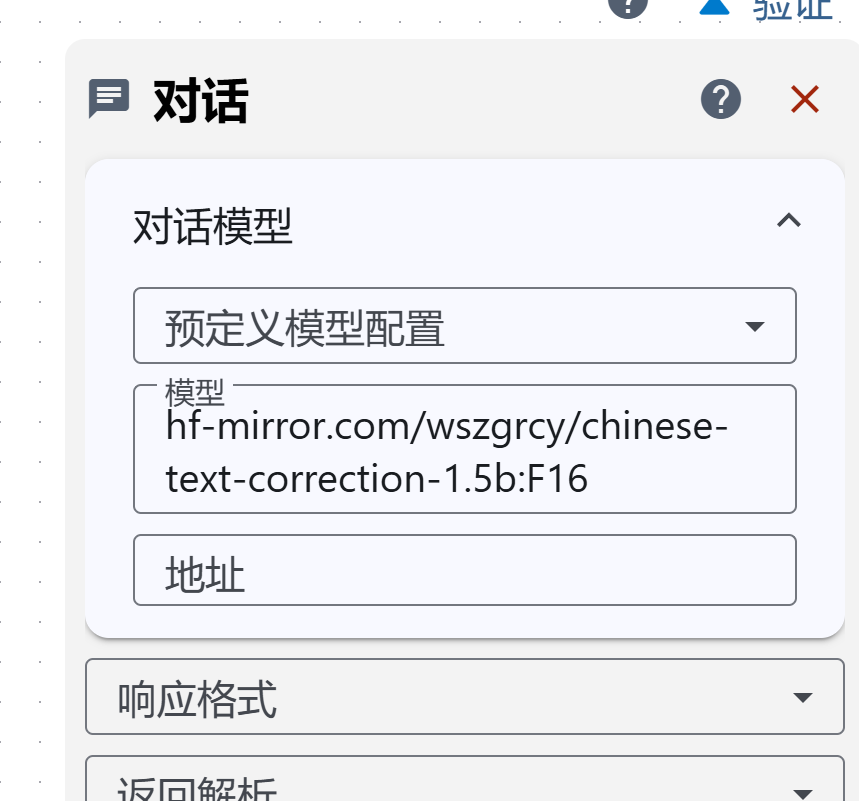Open the 响应格式 dropdown

[x=440, y=698]
